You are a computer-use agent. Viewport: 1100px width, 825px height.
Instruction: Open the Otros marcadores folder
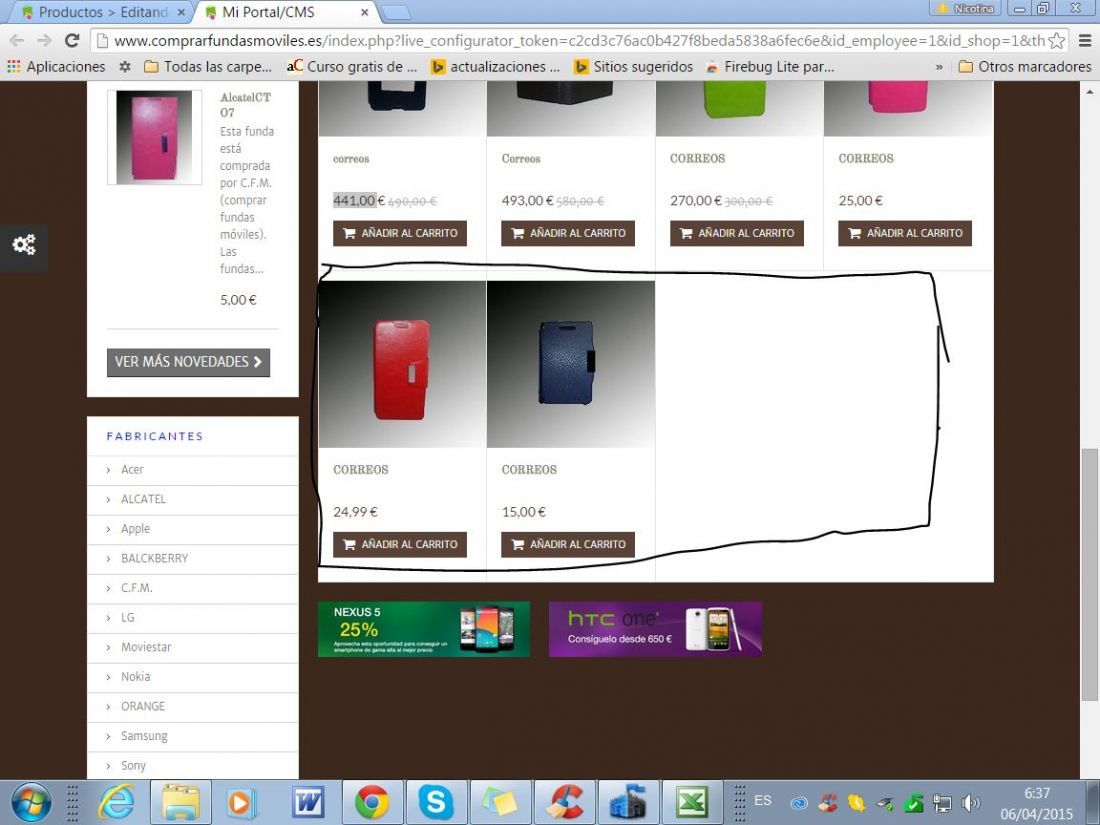tap(1025, 67)
